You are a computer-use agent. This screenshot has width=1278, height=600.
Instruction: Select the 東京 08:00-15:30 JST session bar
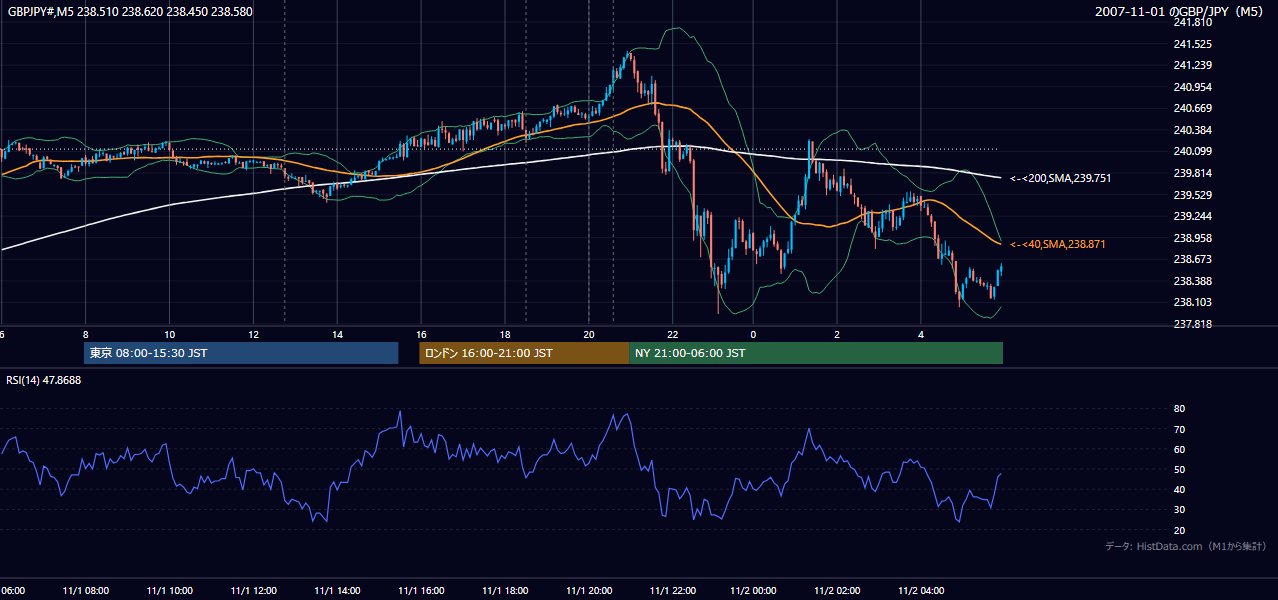[241, 353]
